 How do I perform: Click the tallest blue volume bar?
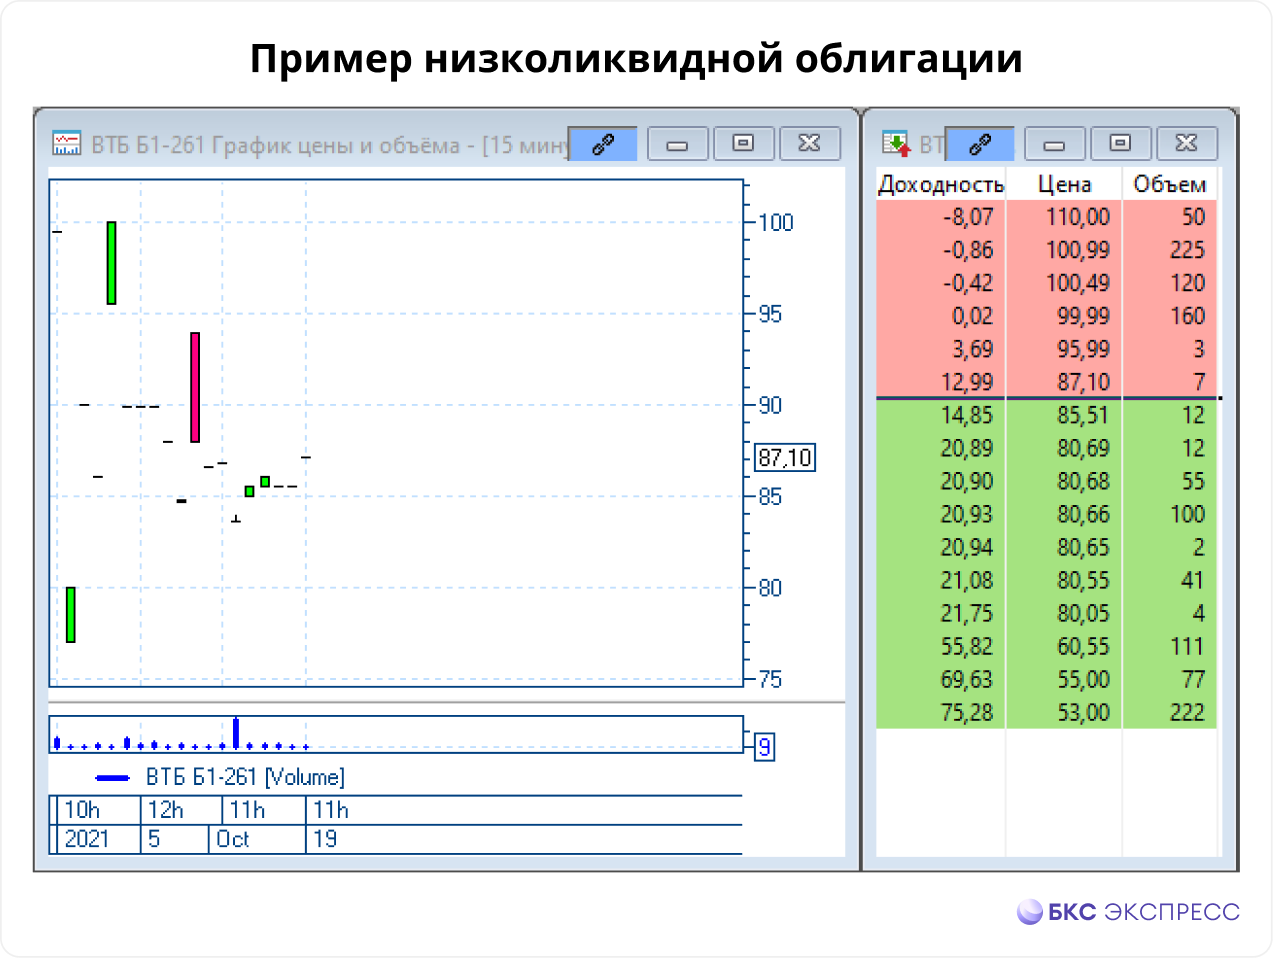coord(236,733)
